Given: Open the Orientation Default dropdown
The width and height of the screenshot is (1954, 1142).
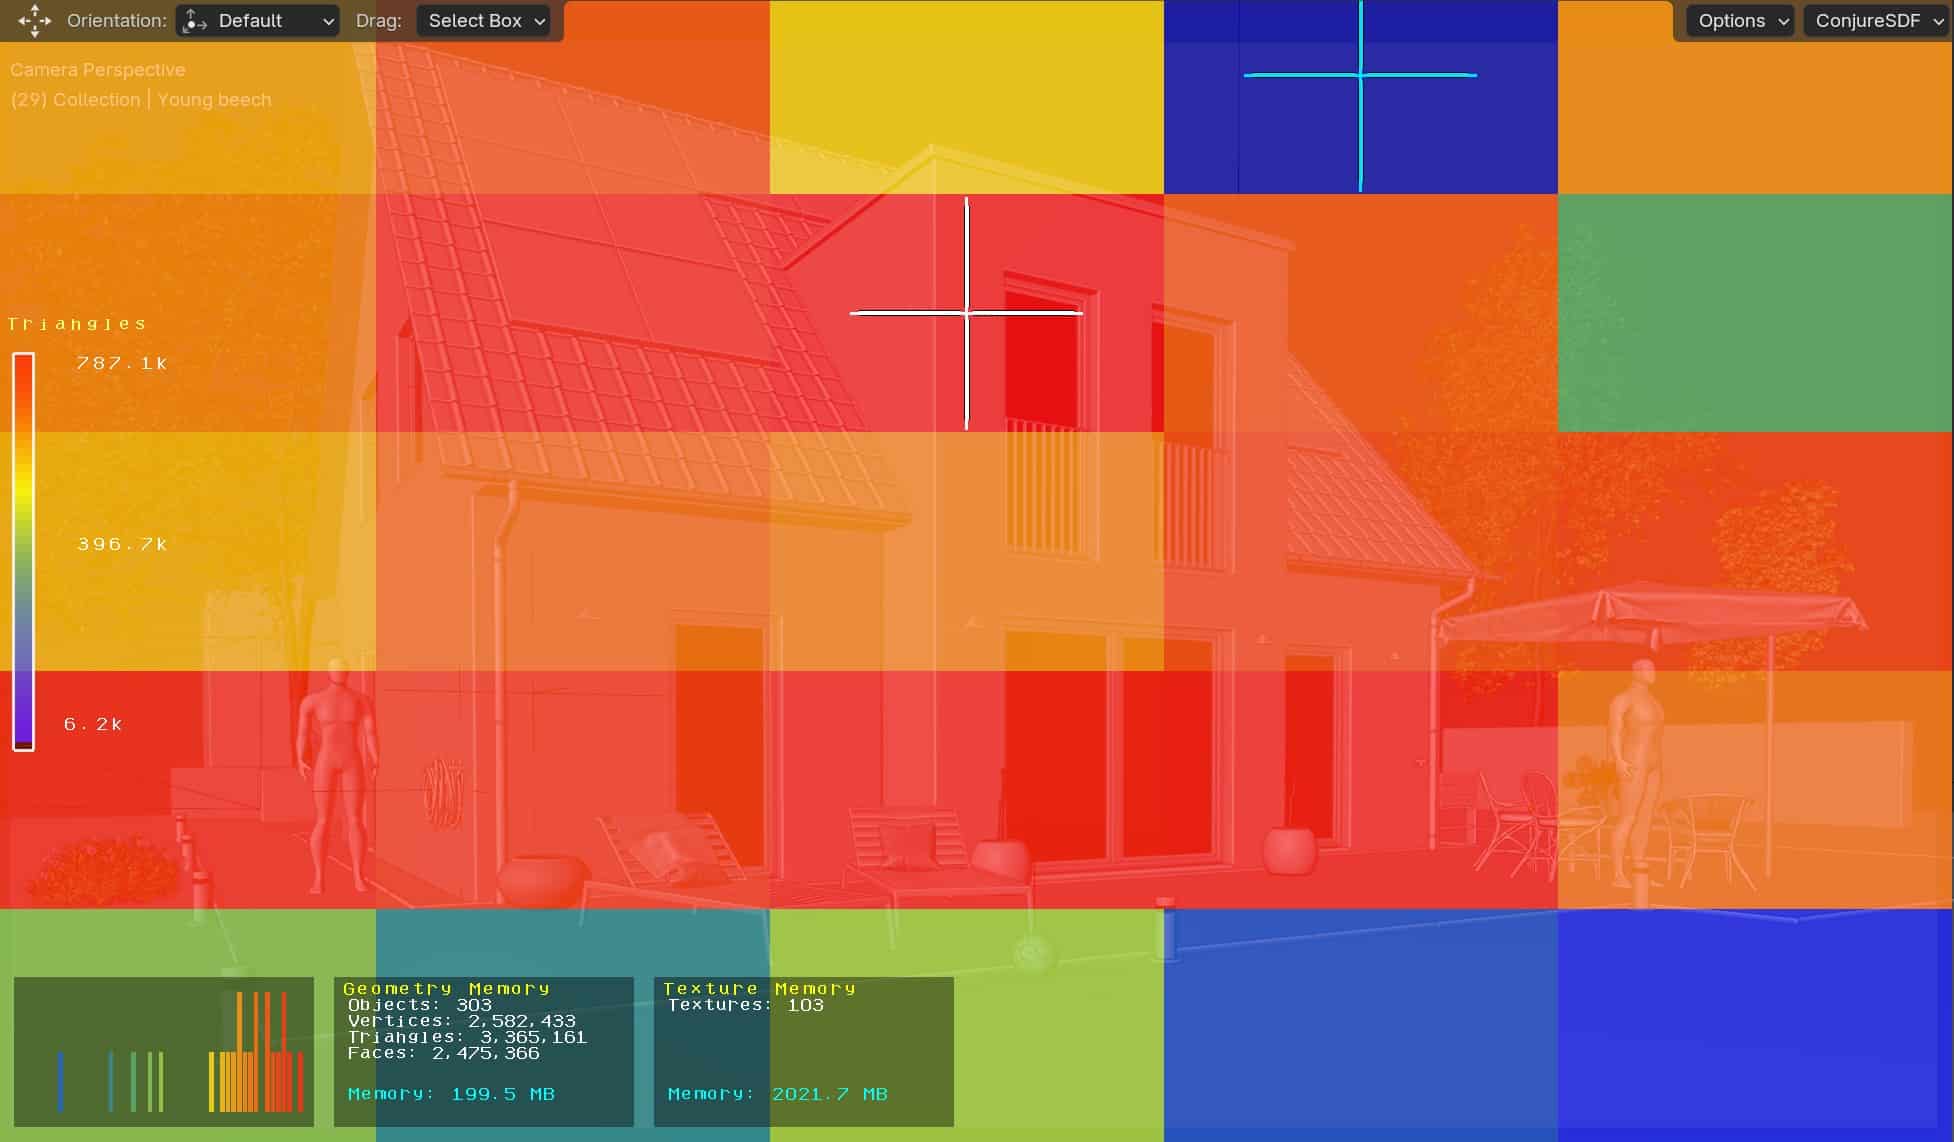Looking at the screenshot, I should (258, 20).
